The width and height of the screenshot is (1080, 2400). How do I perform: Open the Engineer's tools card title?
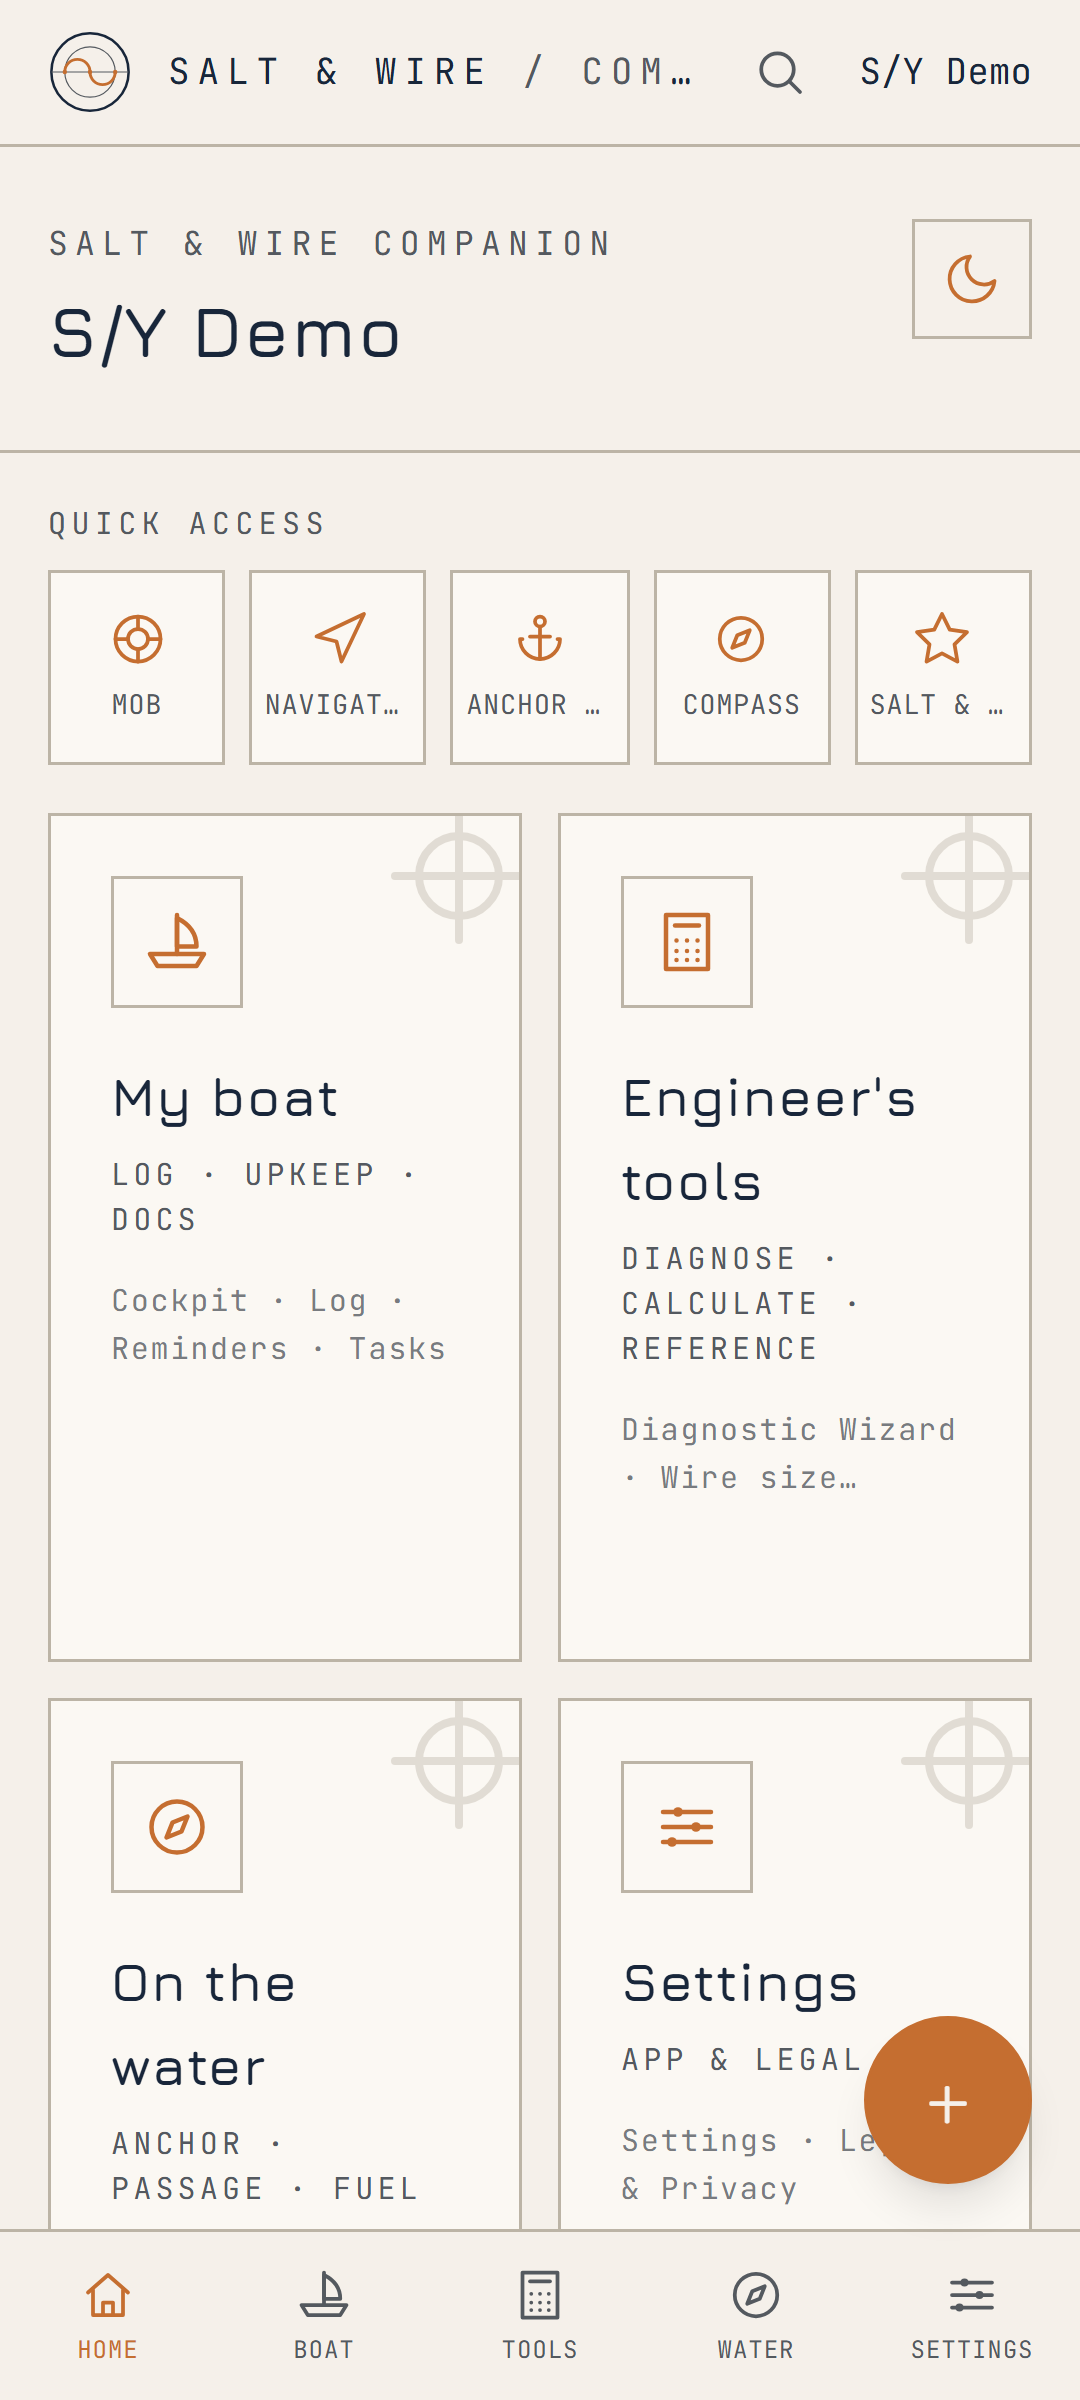coord(769,1141)
